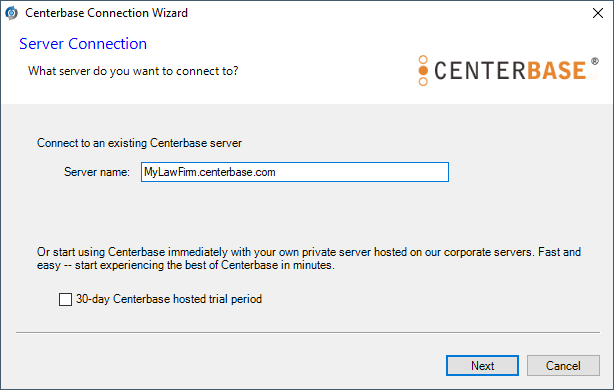Click the "Centerbase Connection Wizard" title bar text
Viewport: 614px width, 390px height.
pos(106,13)
